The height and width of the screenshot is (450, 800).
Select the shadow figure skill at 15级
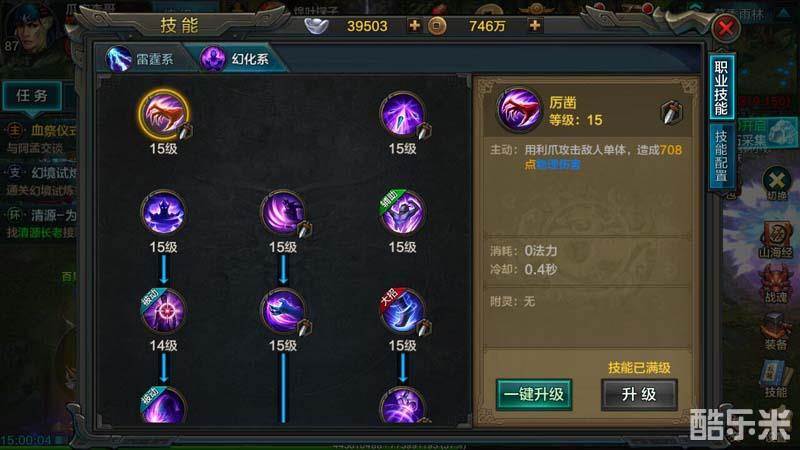(x=163, y=212)
